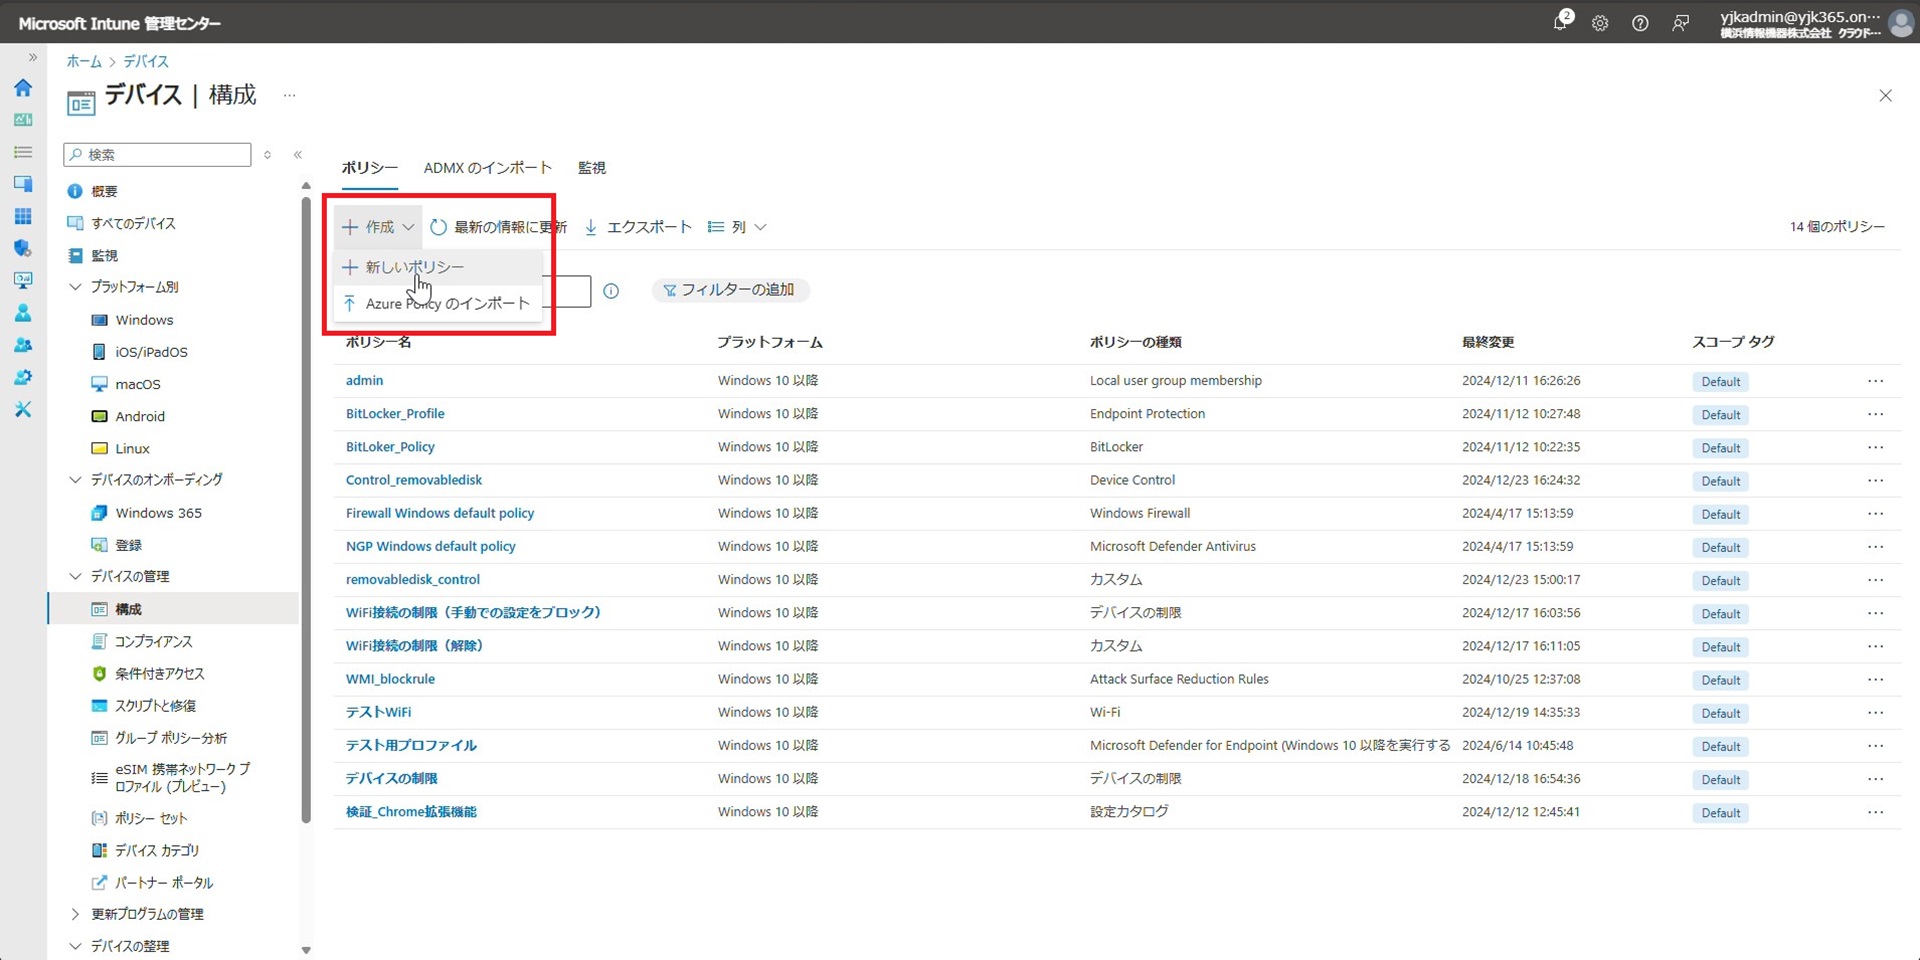This screenshot has width=1920, height=960.
Task: Switch to the 監視 tab
Action: click(x=592, y=168)
